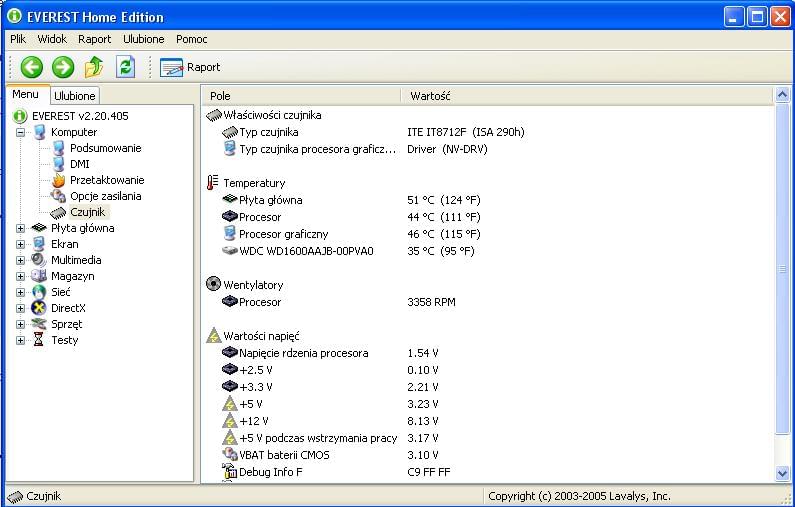Click the Właściwości czujnika chip icon
Screen dimensions: 795x507
pos(213,115)
